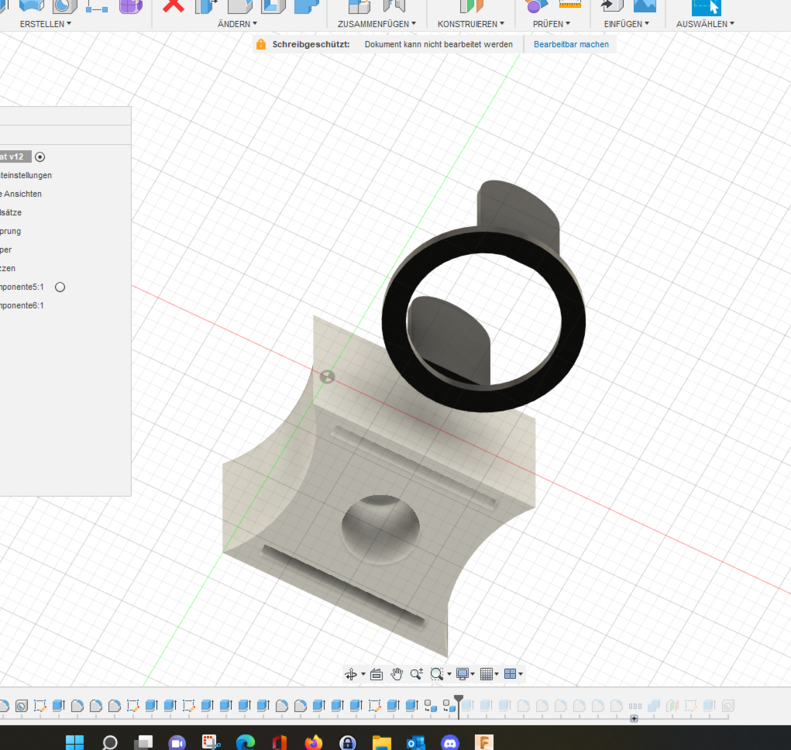
Task: Click the red delete X icon in toolbar
Action: pos(174,6)
